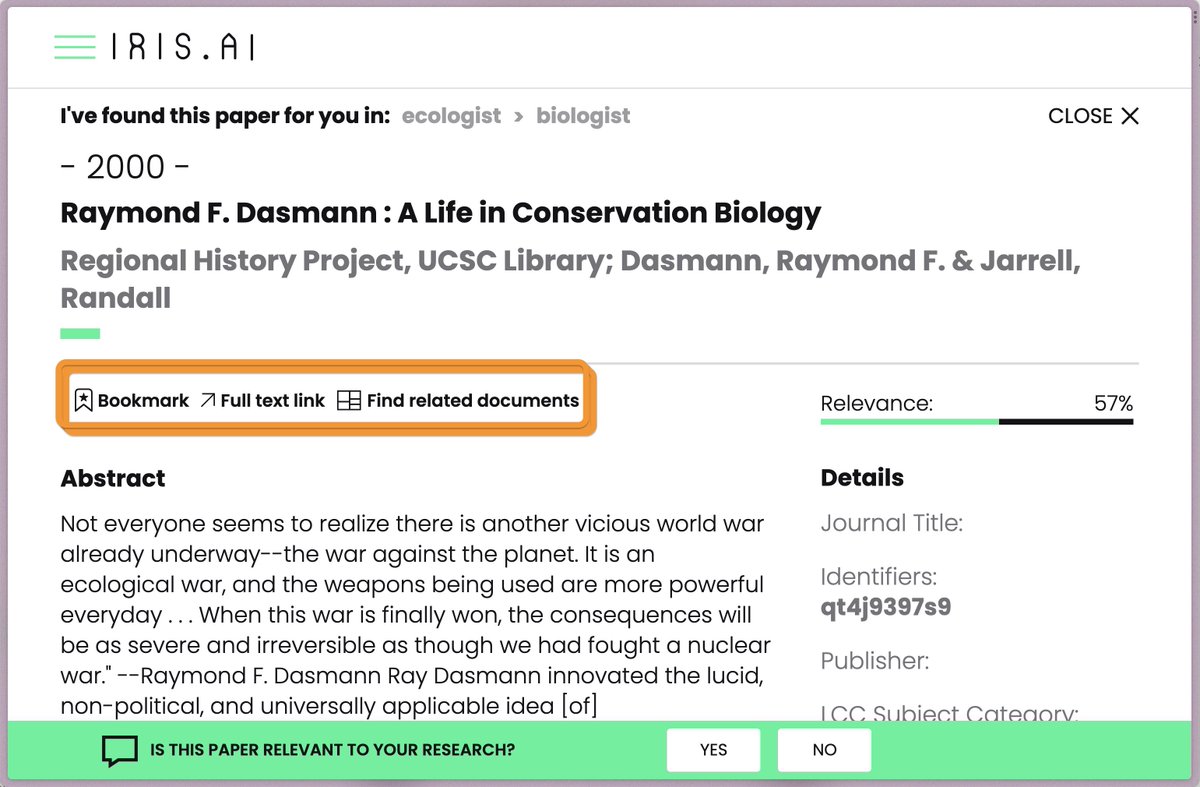Click CLOSE to dismiss the paper view
The width and height of the screenshot is (1200, 787).
coord(1082,115)
